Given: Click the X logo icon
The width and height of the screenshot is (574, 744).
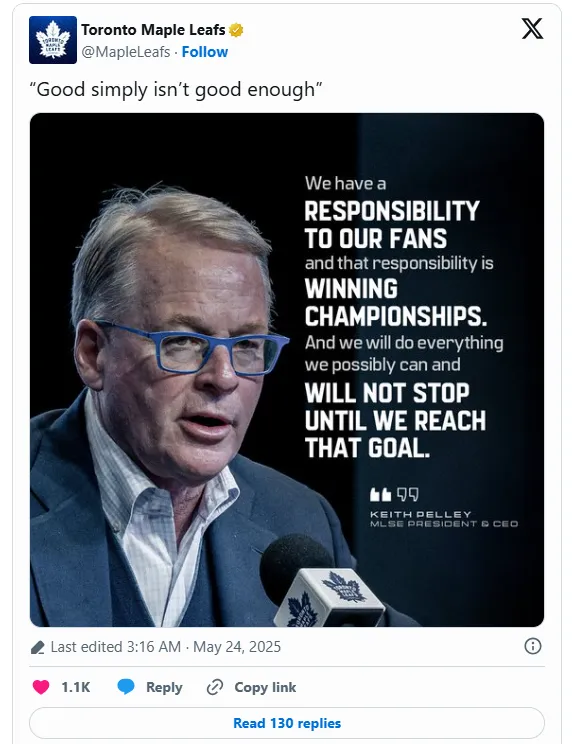Looking at the screenshot, I should 532,29.
